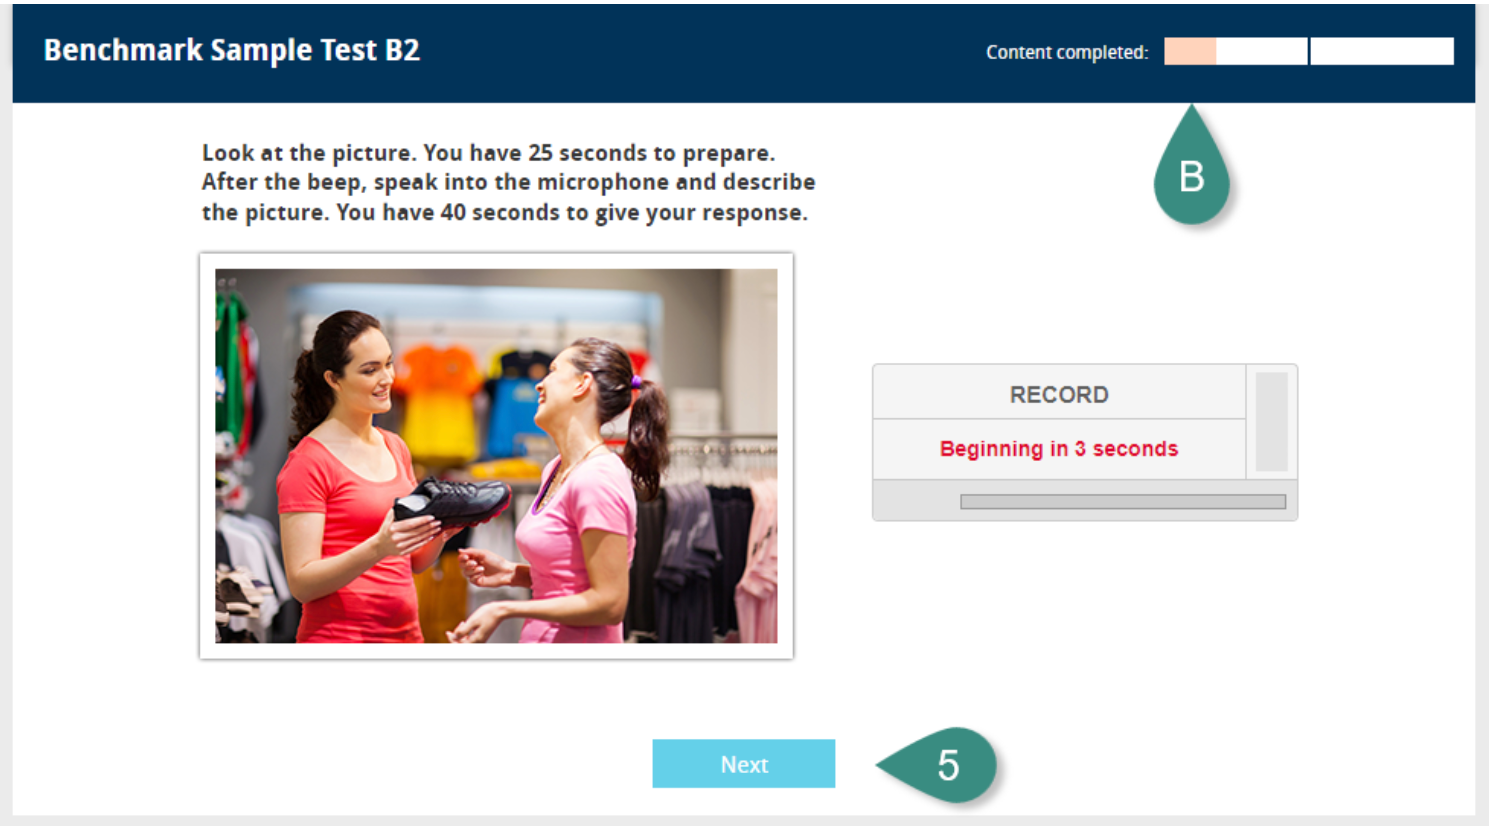Click the horizontal recording progress bar

[x=1123, y=502]
